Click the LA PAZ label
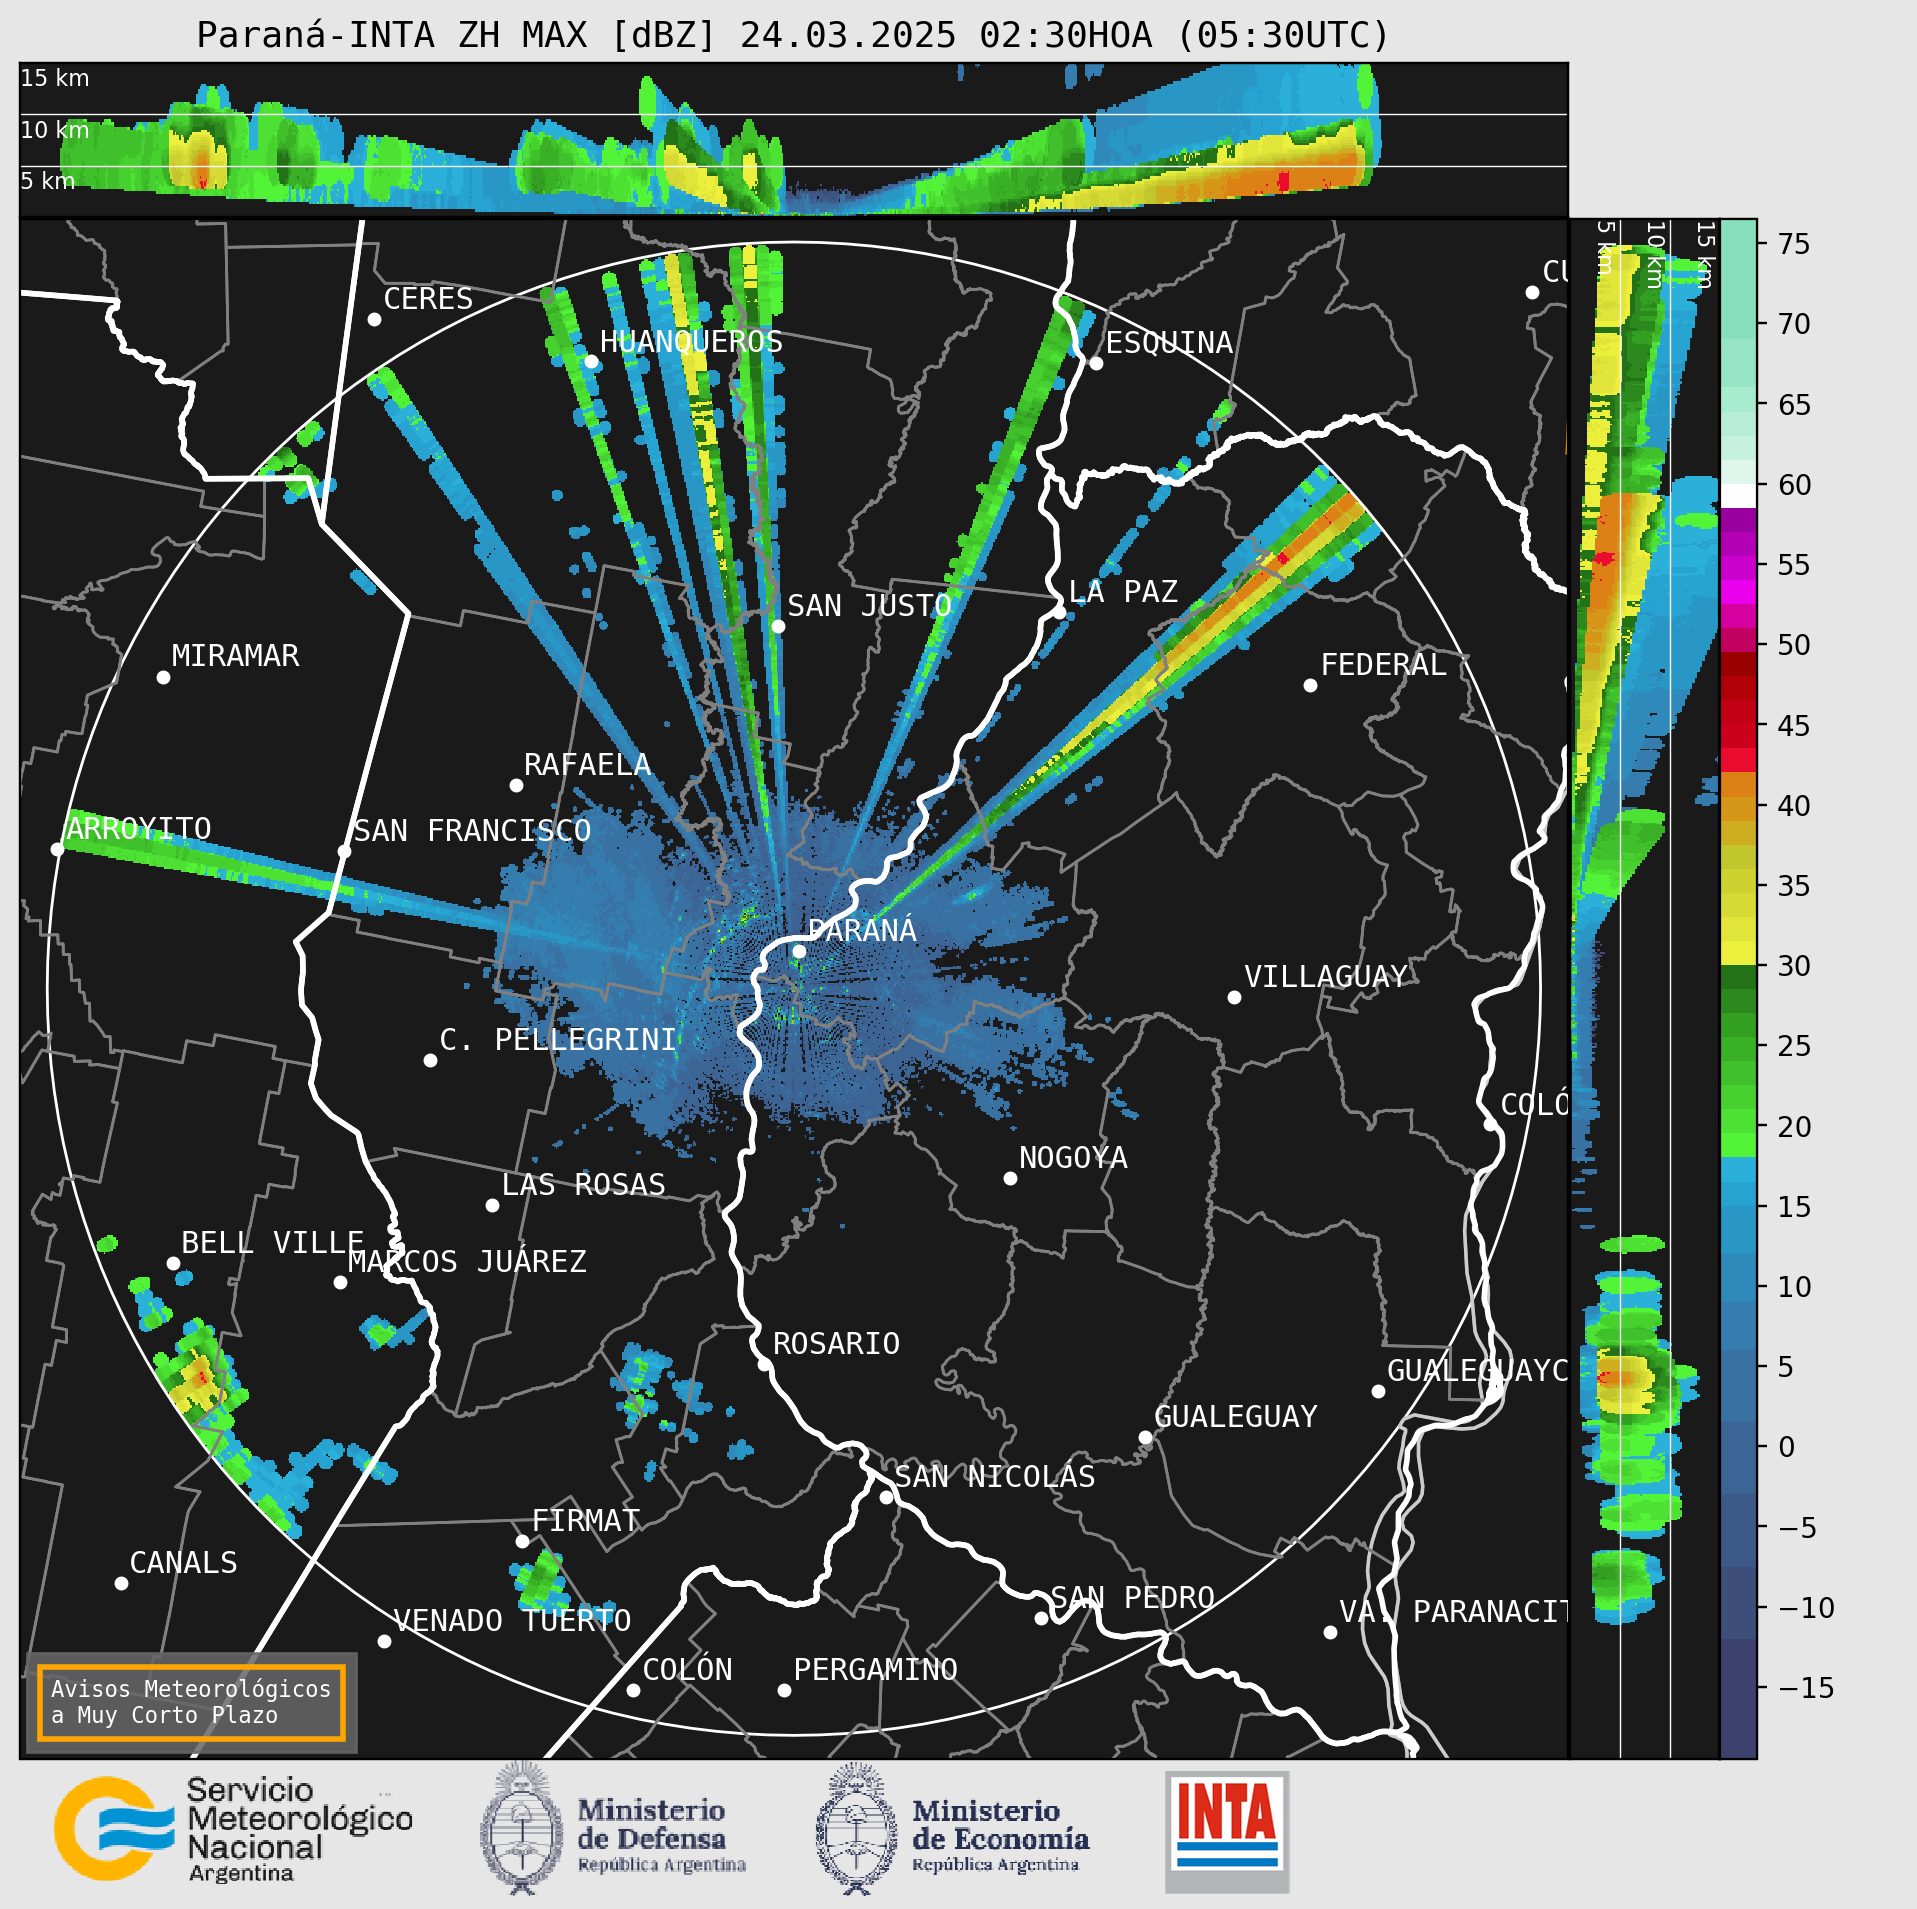Viewport: 1917px width, 1909px height. 1123,591
